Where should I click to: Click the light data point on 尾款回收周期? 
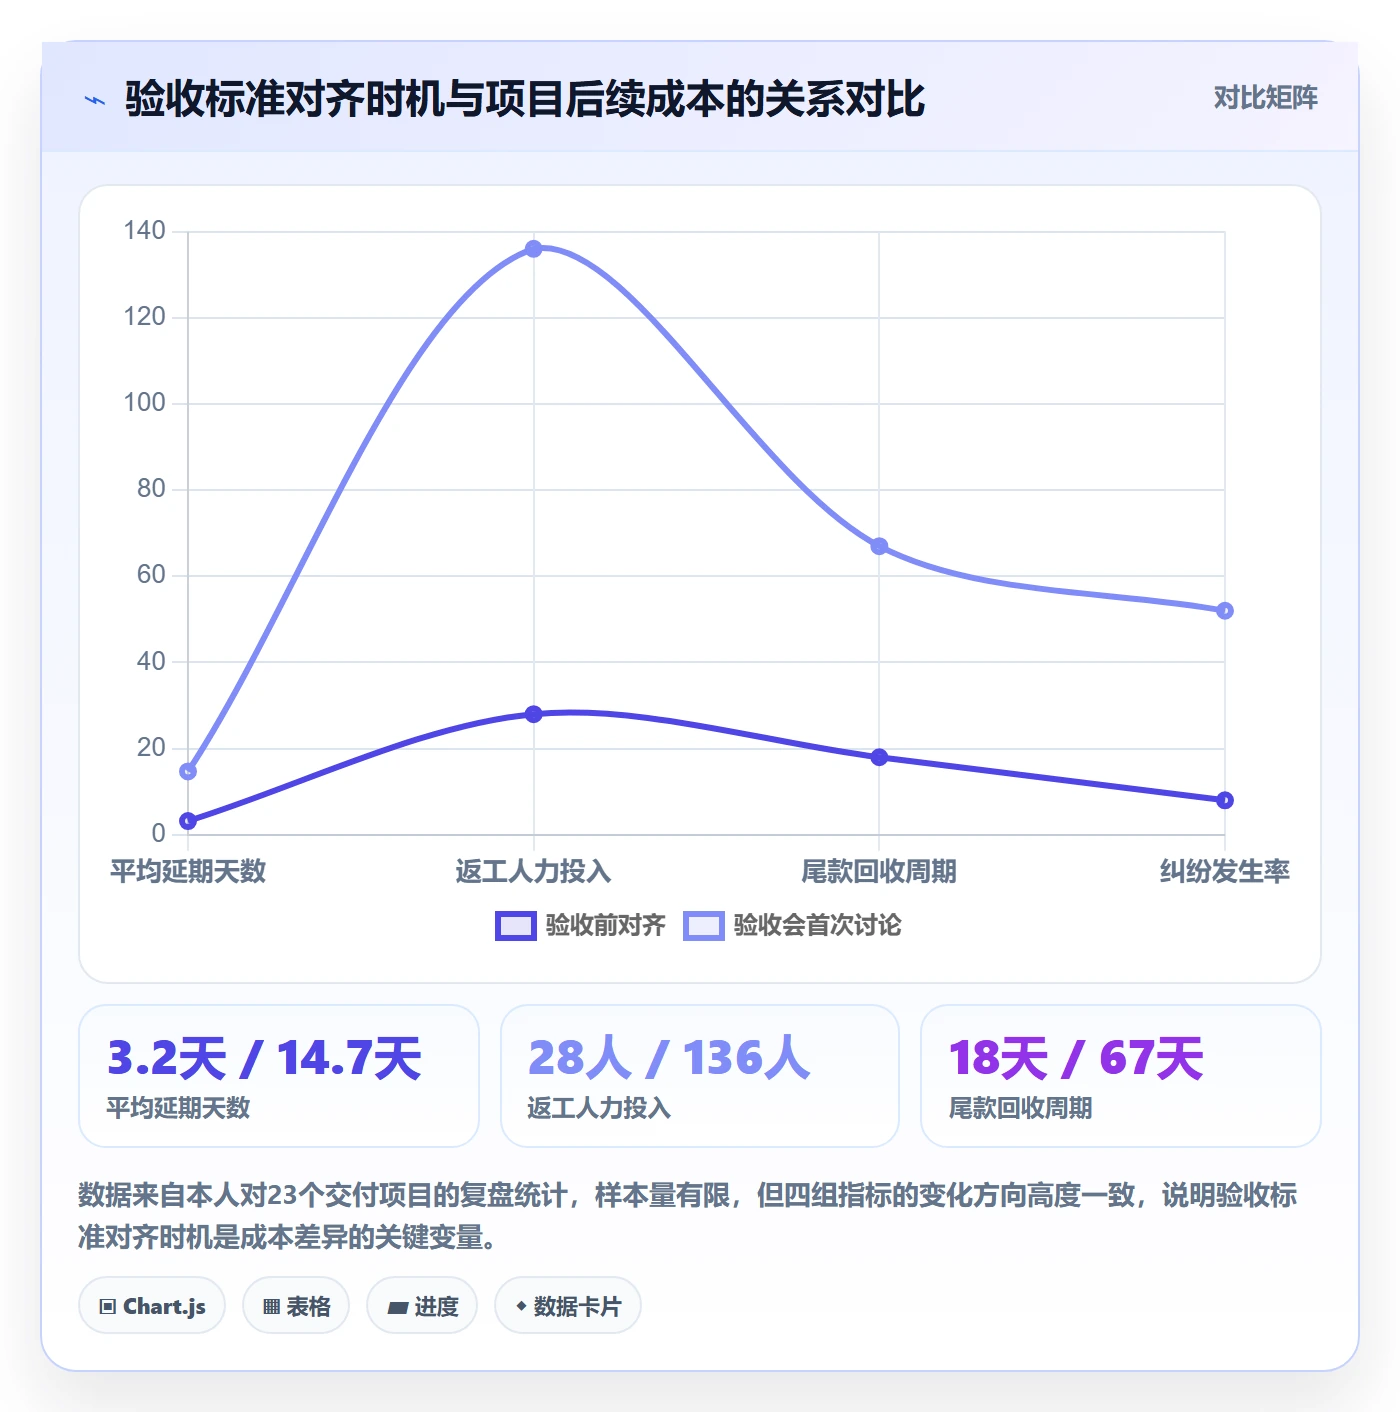[x=879, y=546]
